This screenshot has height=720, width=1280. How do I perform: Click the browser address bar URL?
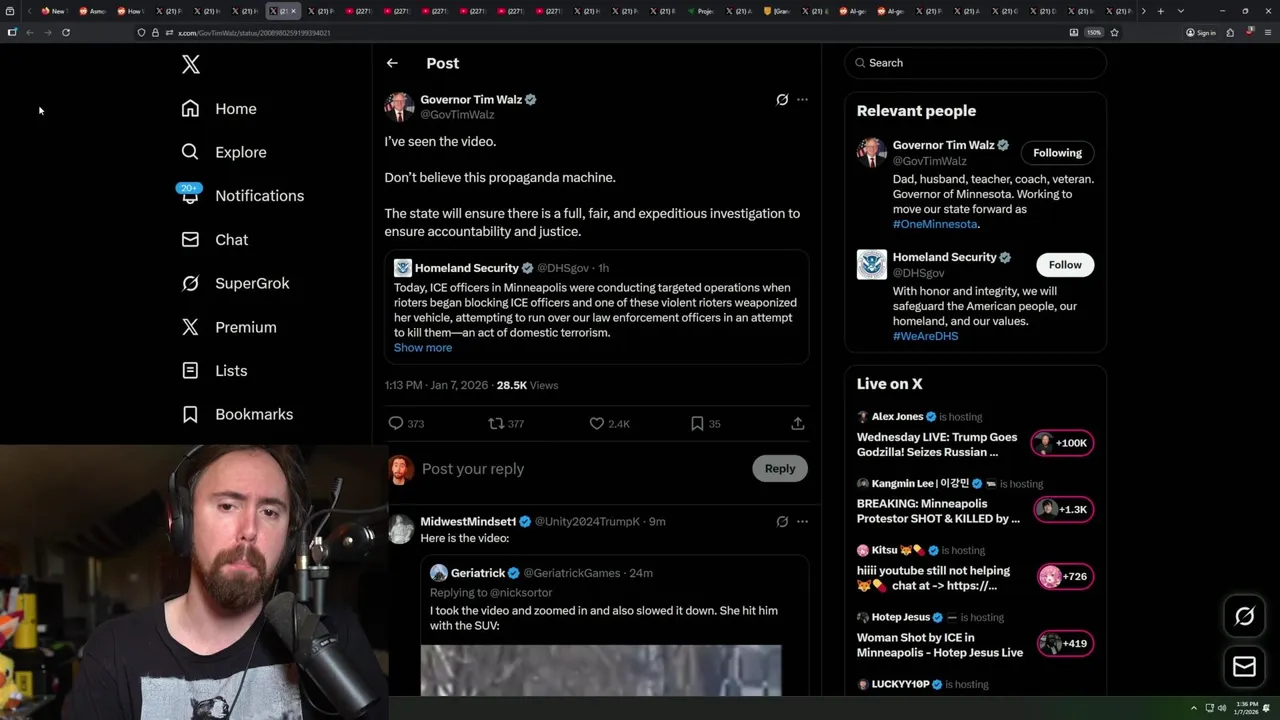(x=254, y=33)
